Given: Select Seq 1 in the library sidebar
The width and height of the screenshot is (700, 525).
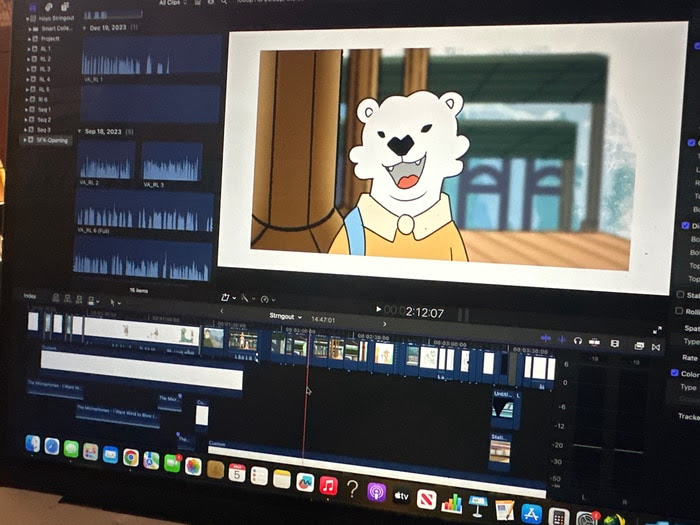Looking at the screenshot, I should coord(44,109).
